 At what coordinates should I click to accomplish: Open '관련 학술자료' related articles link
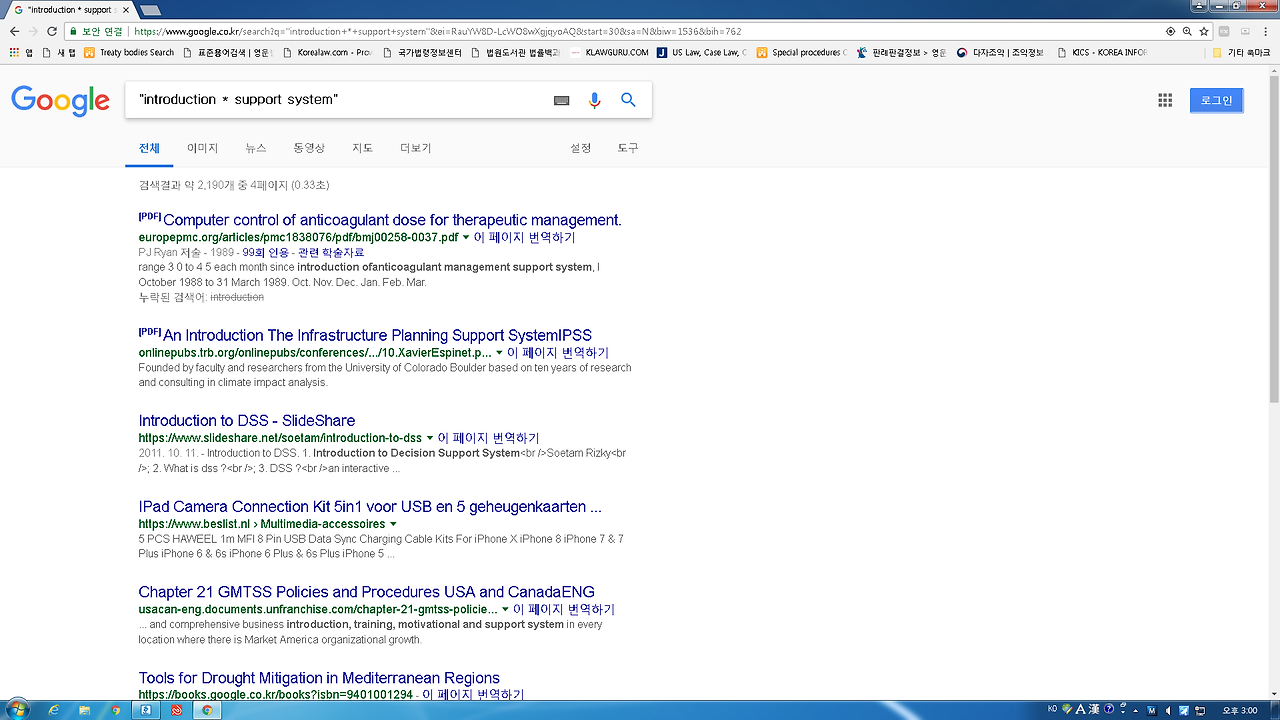[x=329, y=253]
